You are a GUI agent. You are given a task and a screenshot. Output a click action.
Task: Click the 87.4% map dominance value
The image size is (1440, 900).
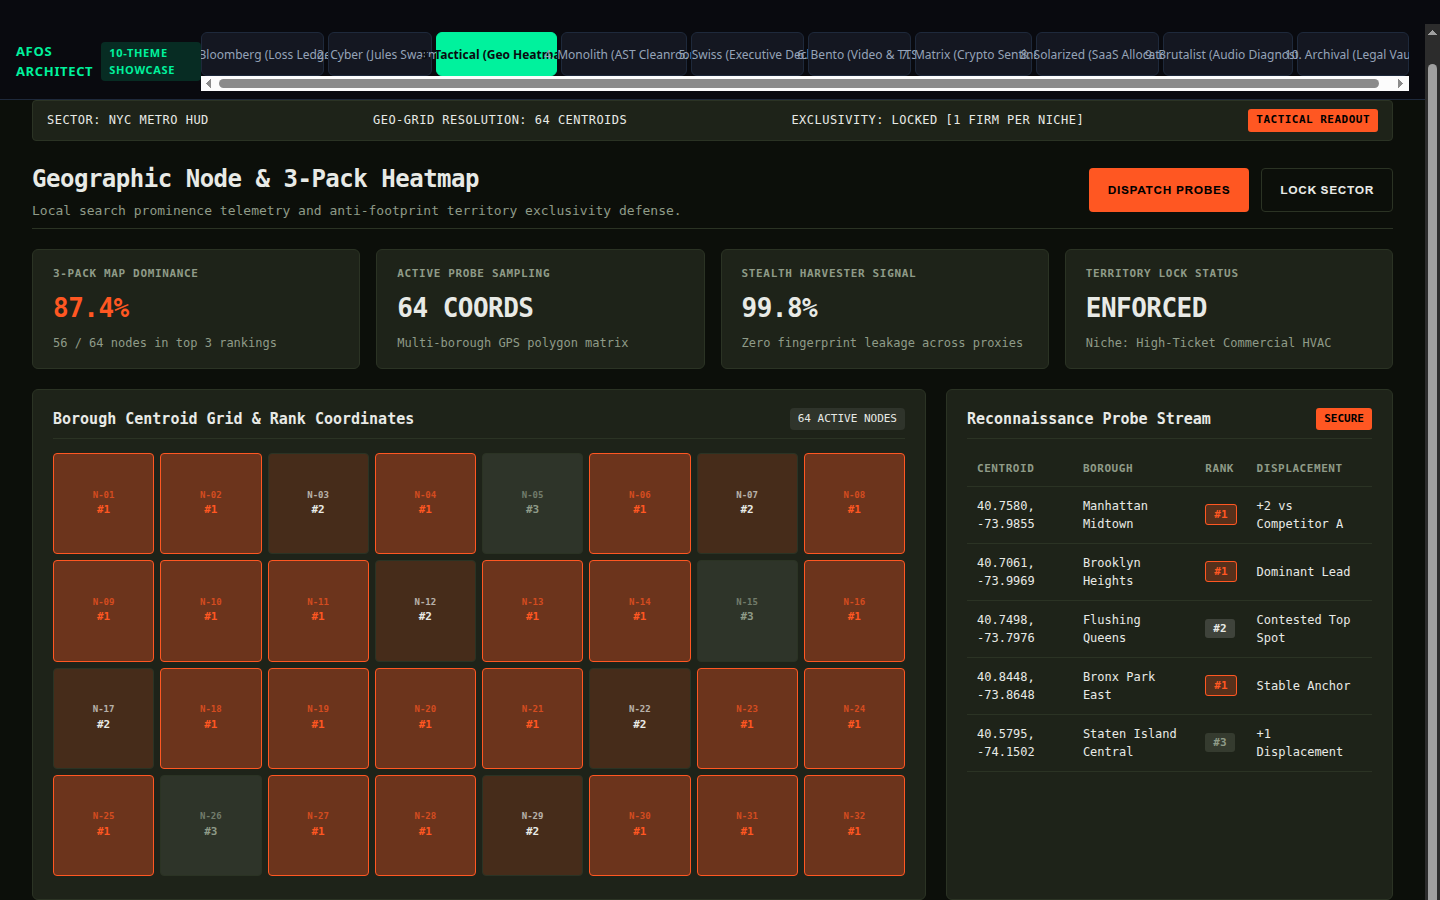[x=92, y=308]
